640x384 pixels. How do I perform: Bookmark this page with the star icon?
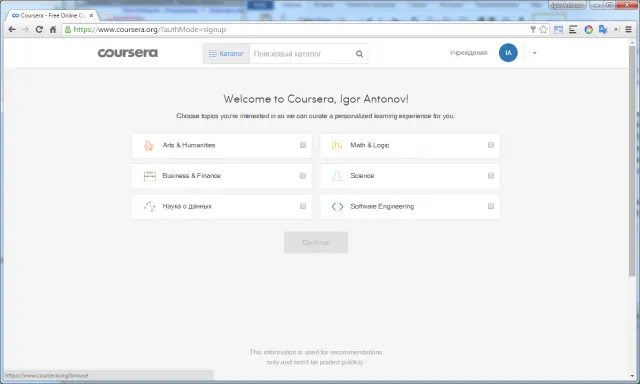pos(543,29)
